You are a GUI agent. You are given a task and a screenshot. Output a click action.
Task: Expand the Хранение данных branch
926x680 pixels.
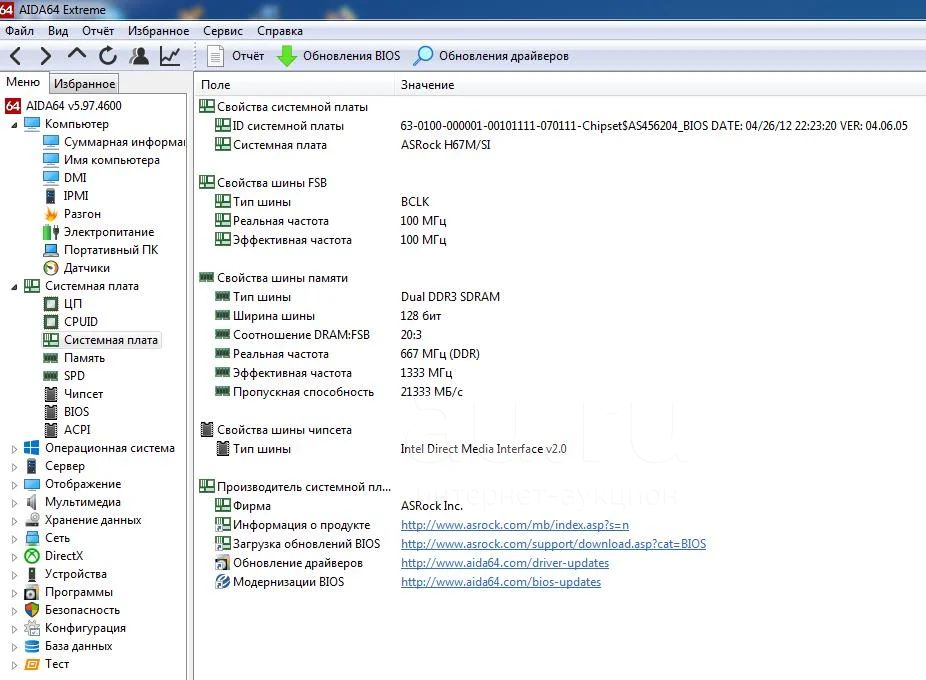14,521
